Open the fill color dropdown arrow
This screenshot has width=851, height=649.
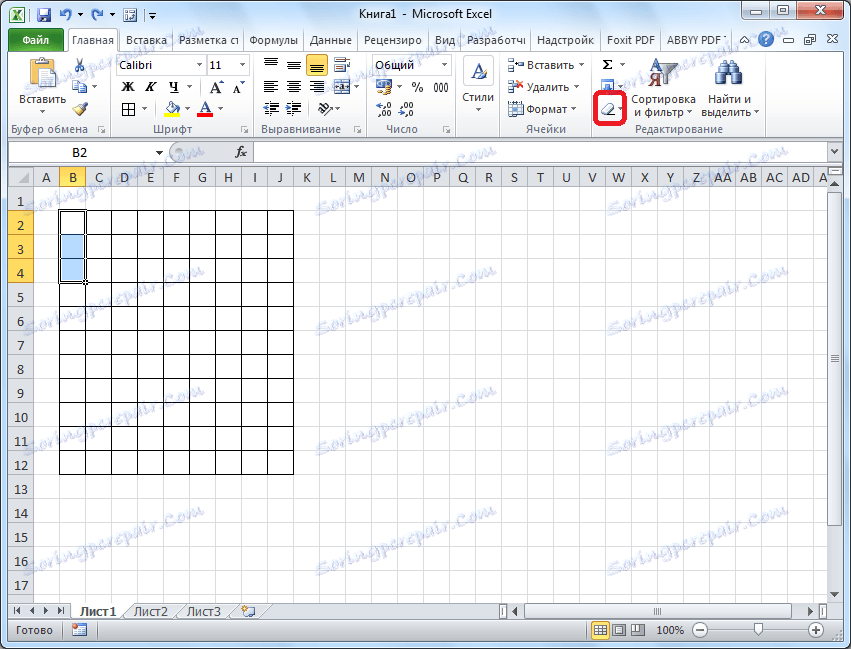[187, 109]
